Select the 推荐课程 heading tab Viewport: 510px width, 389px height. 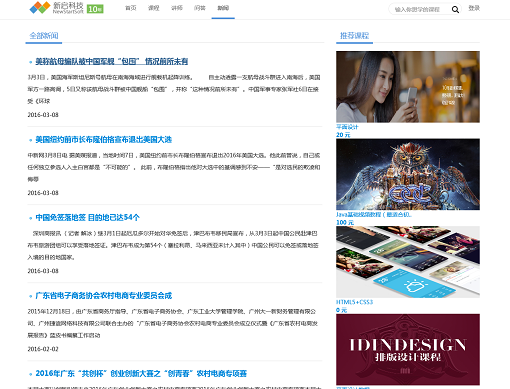tap(354, 36)
